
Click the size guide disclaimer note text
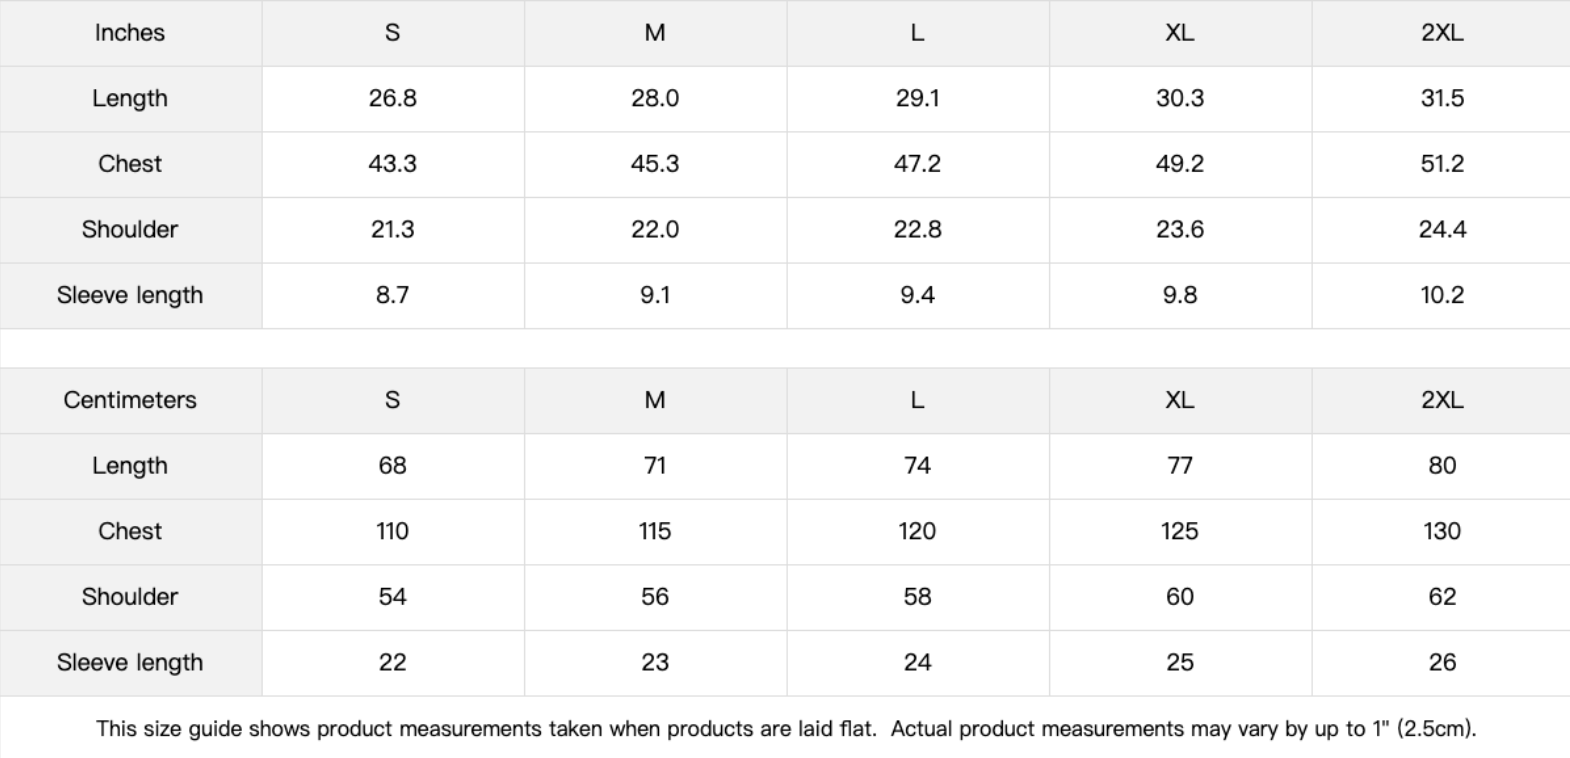785,728
